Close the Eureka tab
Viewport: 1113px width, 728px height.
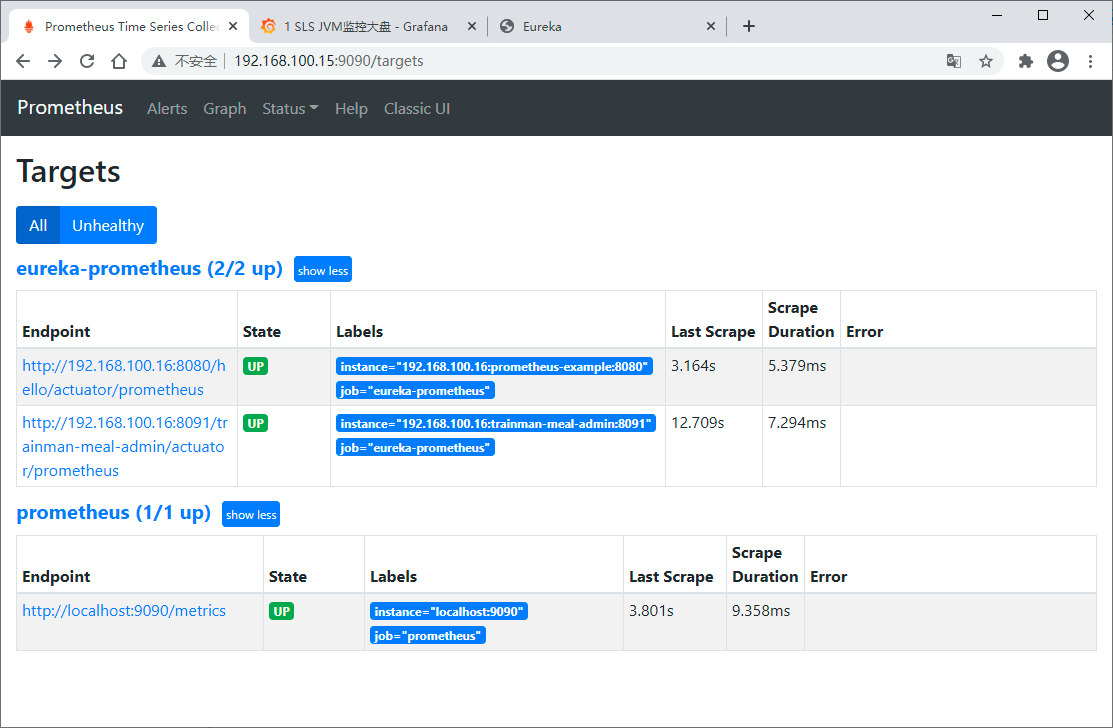pyautogui.click(x=711, y=26)
